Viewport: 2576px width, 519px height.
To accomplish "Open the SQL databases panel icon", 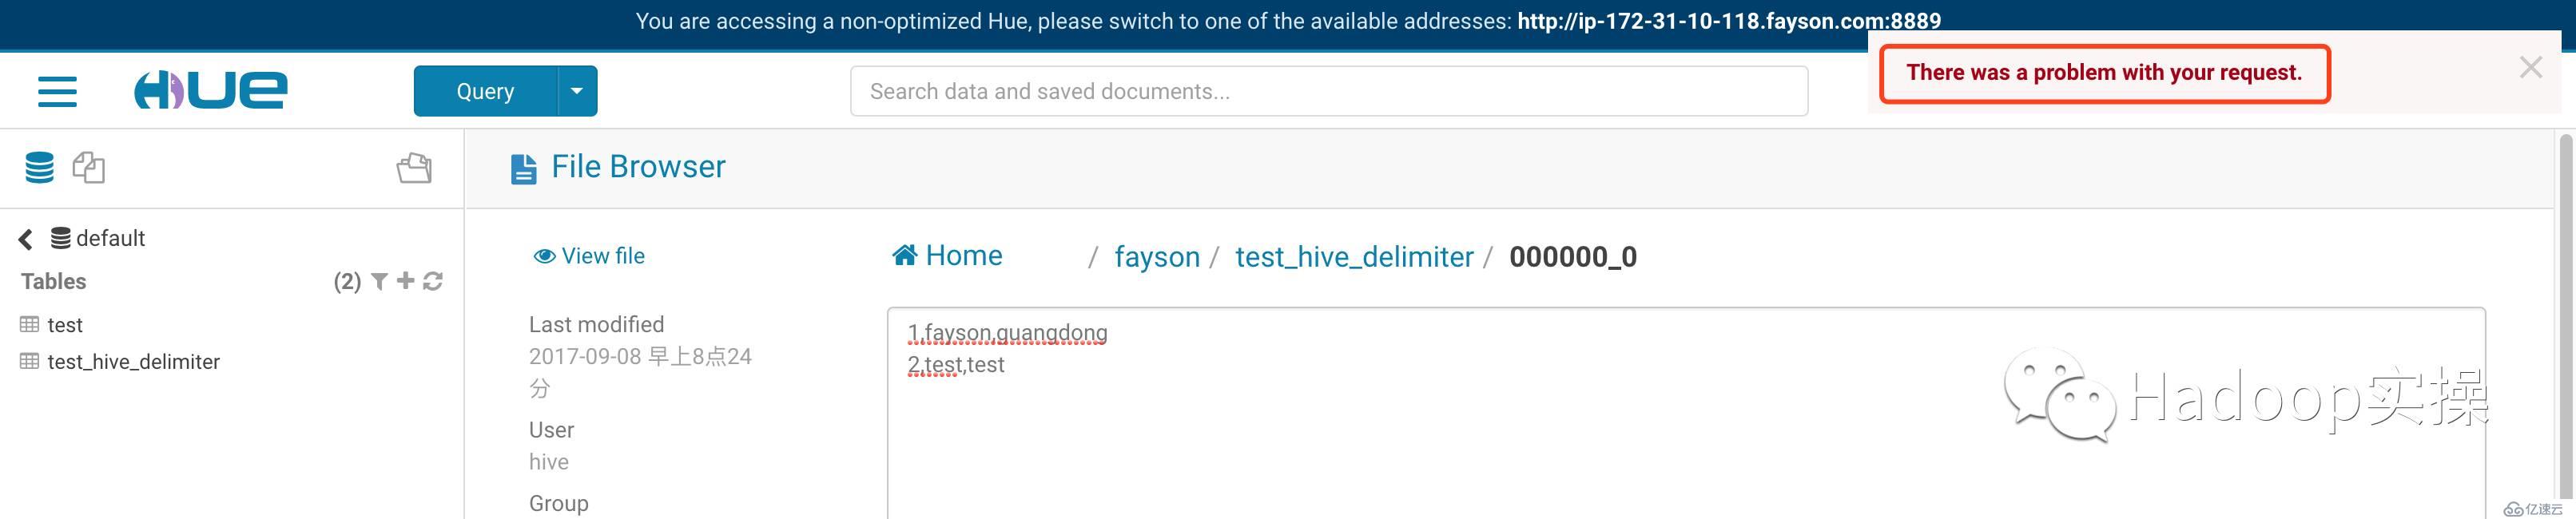I will [x=40, y=168].
